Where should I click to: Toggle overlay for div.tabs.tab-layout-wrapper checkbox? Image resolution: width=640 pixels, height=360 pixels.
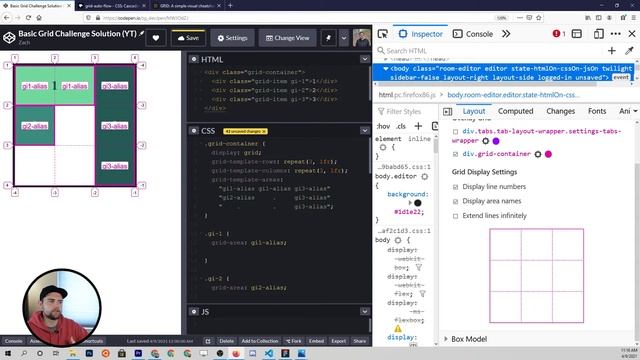point(456,132)
